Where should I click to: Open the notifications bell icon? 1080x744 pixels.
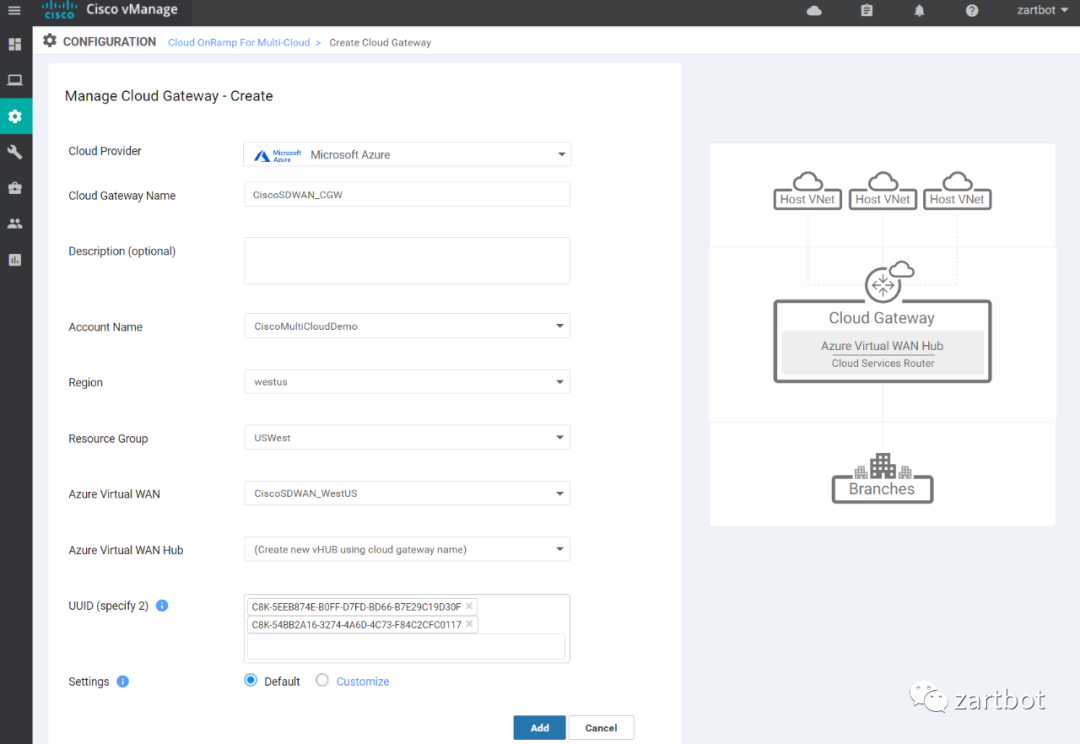click(919, 10)
